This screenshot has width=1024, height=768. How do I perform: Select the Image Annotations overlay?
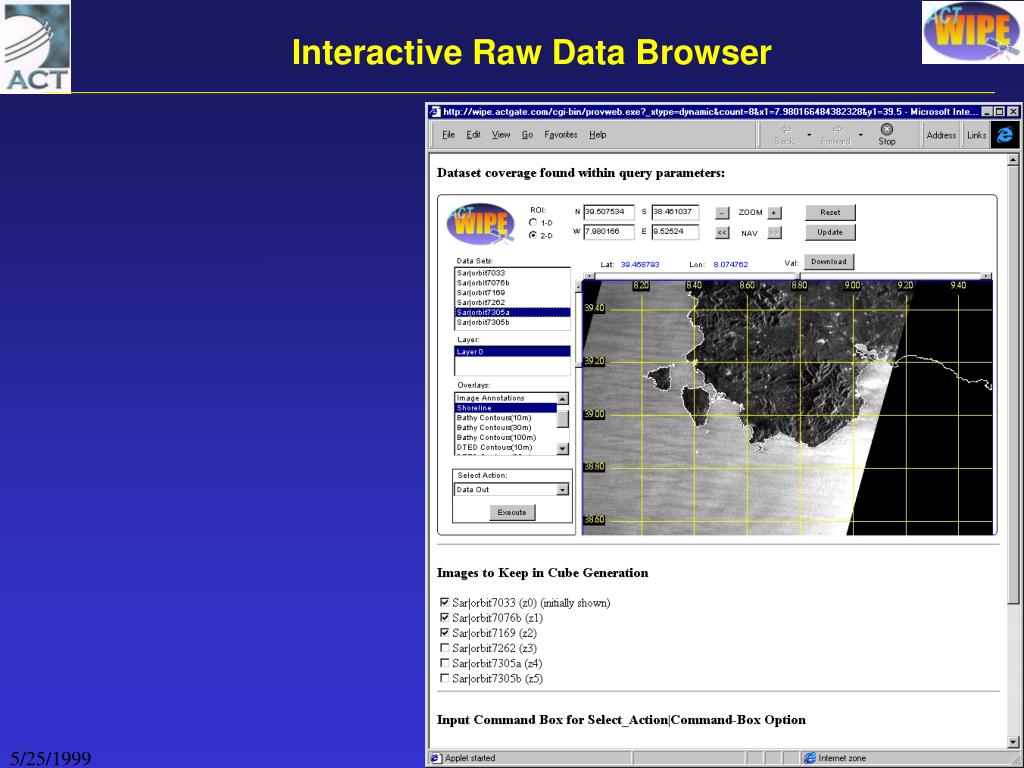point(505,398)
